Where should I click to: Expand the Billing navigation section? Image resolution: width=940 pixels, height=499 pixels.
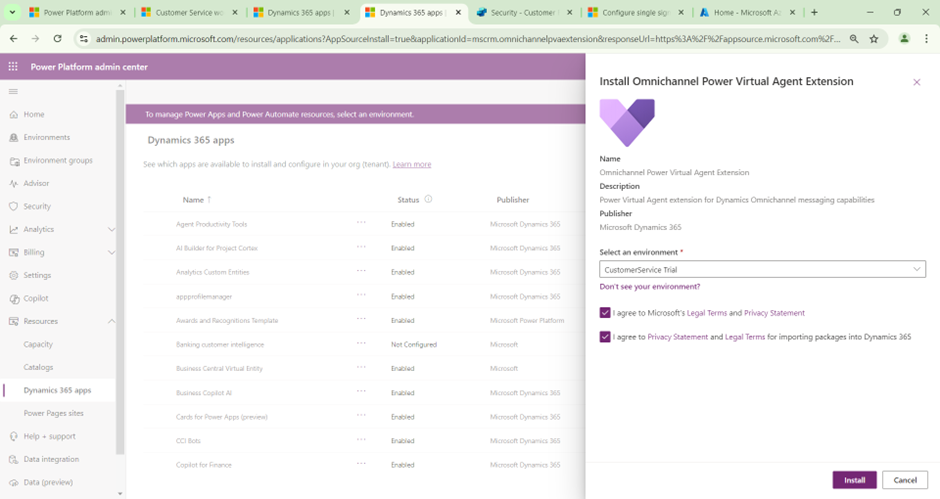[x=111, y=252]
